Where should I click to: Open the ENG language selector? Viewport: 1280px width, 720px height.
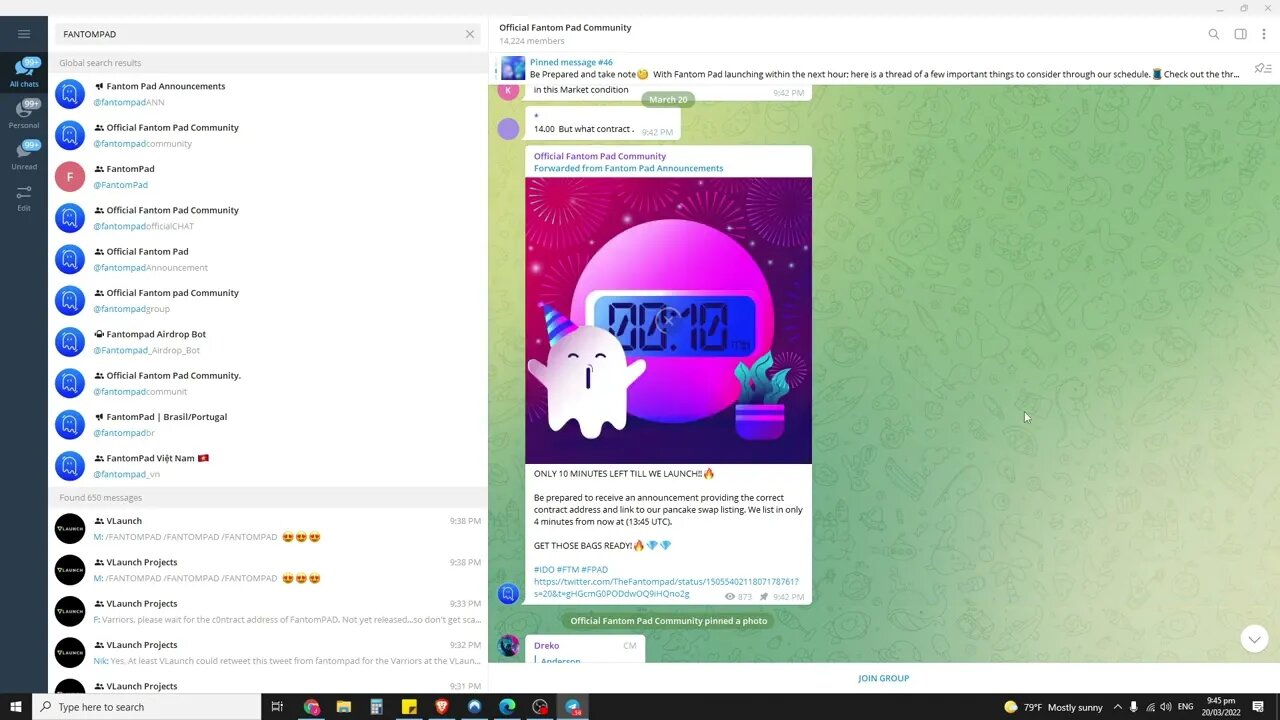(1186, 707)
